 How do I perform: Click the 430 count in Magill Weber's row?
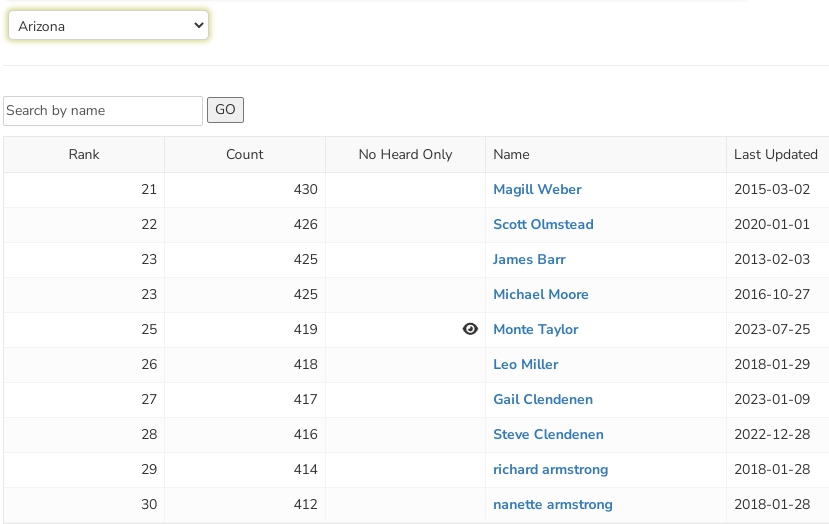[305, 189]
